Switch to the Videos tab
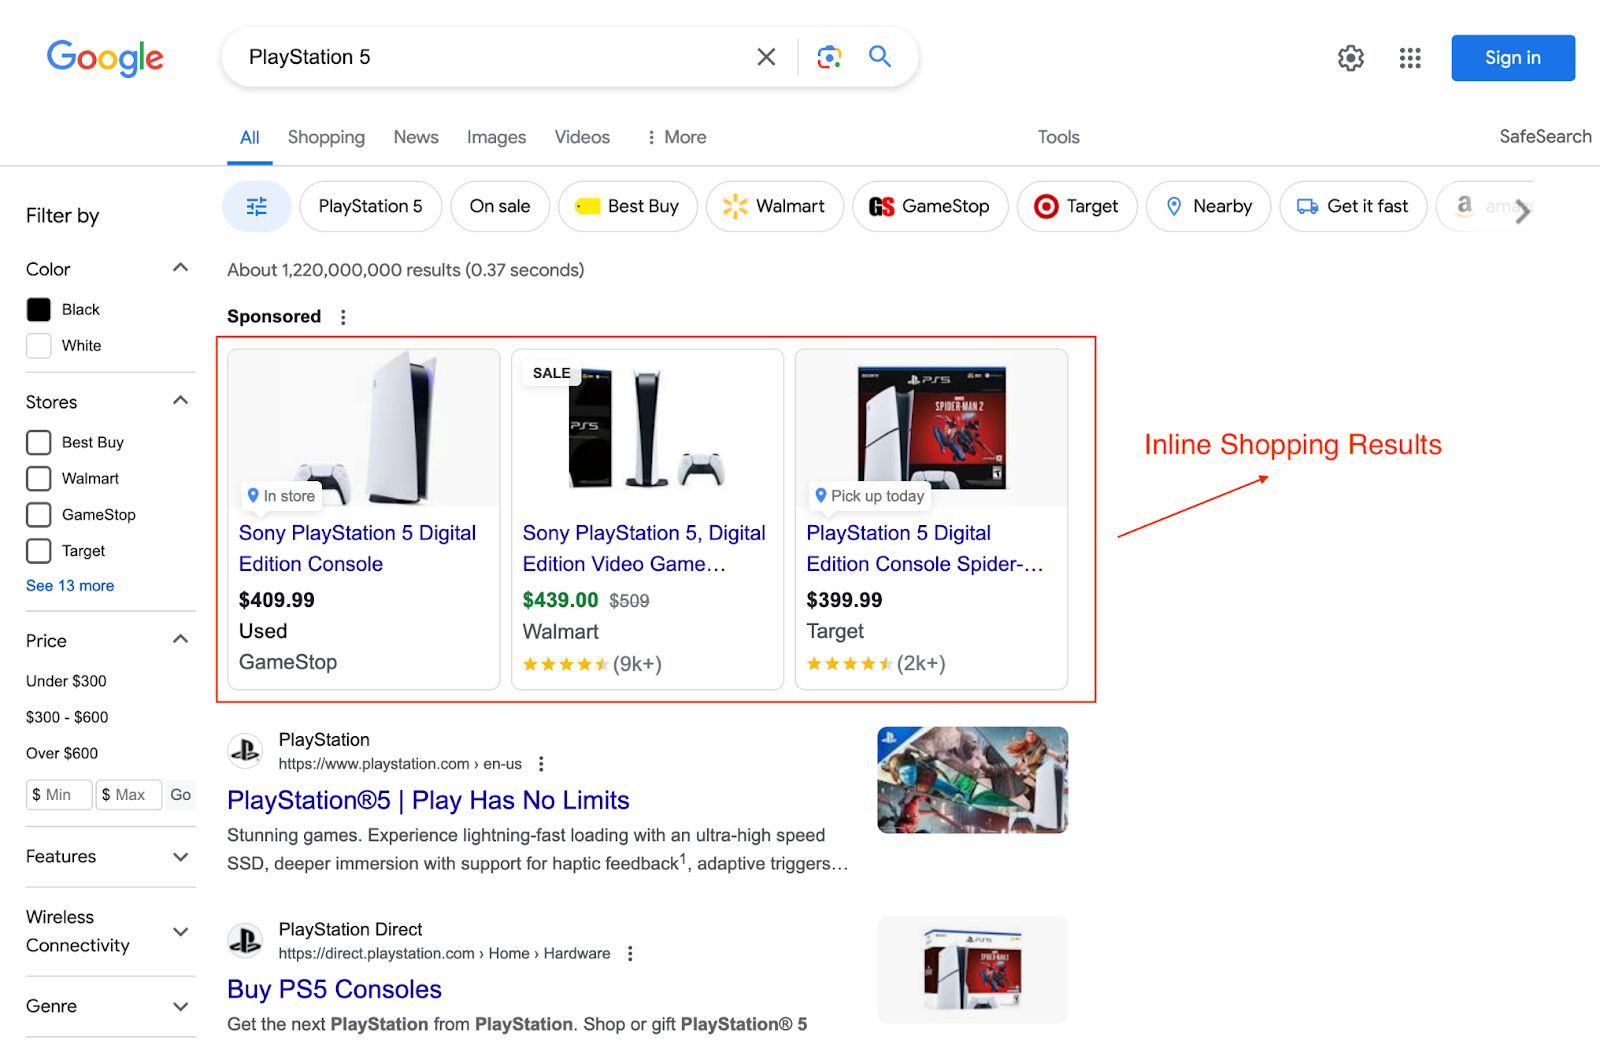The image size is (1600, 1043). point(582,137)
